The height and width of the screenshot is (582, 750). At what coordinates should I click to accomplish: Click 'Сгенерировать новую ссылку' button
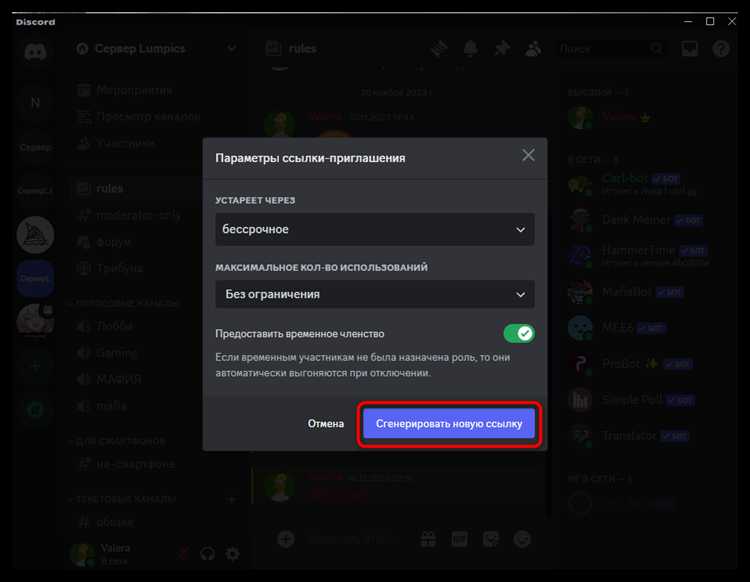[x=449, y=424]
